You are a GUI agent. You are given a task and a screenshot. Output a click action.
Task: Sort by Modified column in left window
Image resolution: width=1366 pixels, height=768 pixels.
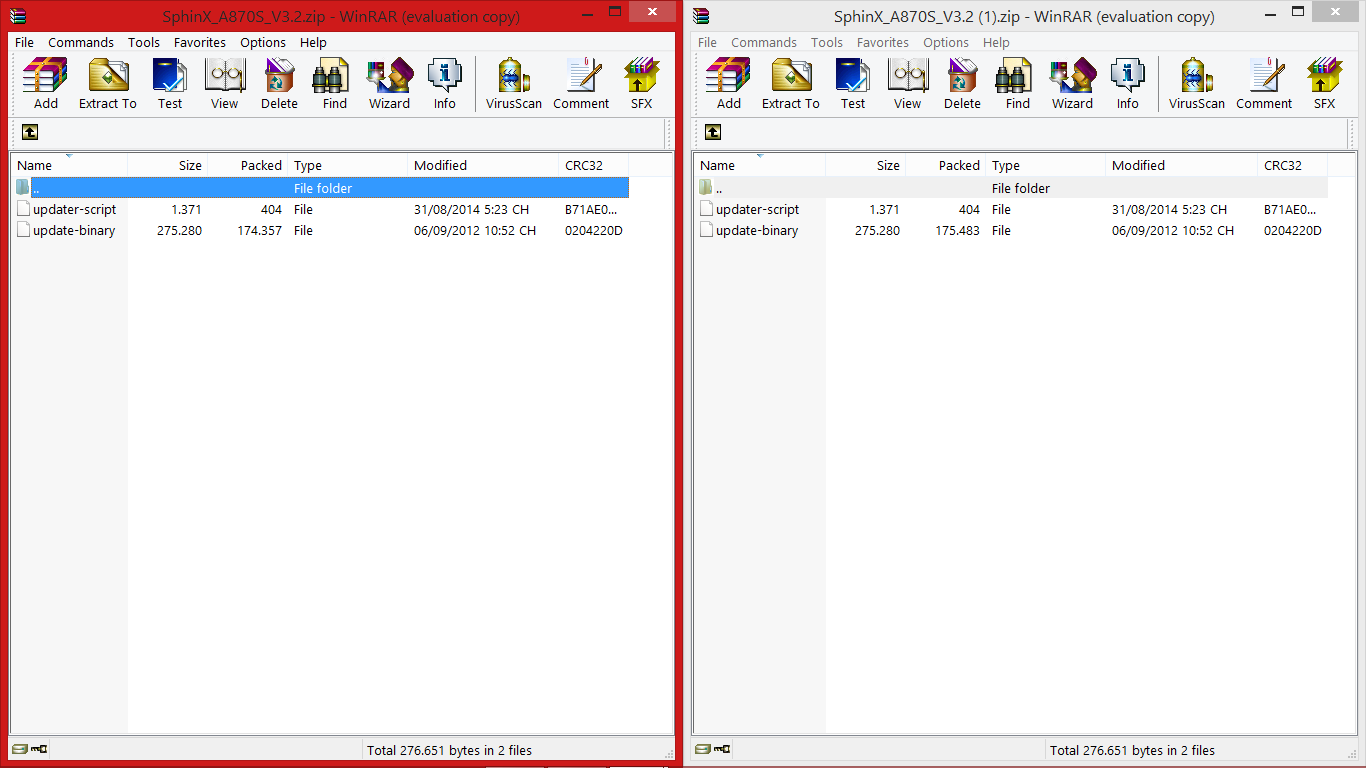click(x=484, y=165)
